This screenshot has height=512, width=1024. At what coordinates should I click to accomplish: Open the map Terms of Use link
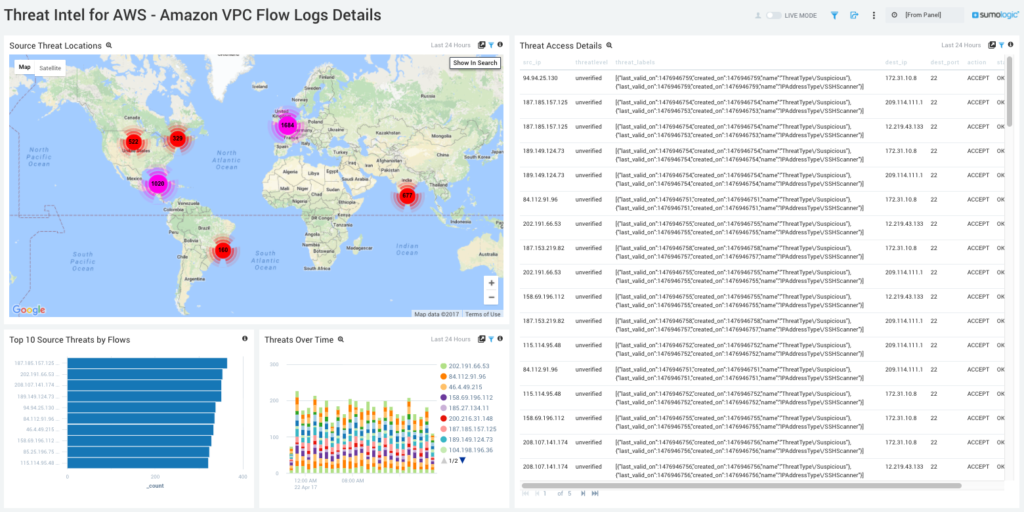483,314
